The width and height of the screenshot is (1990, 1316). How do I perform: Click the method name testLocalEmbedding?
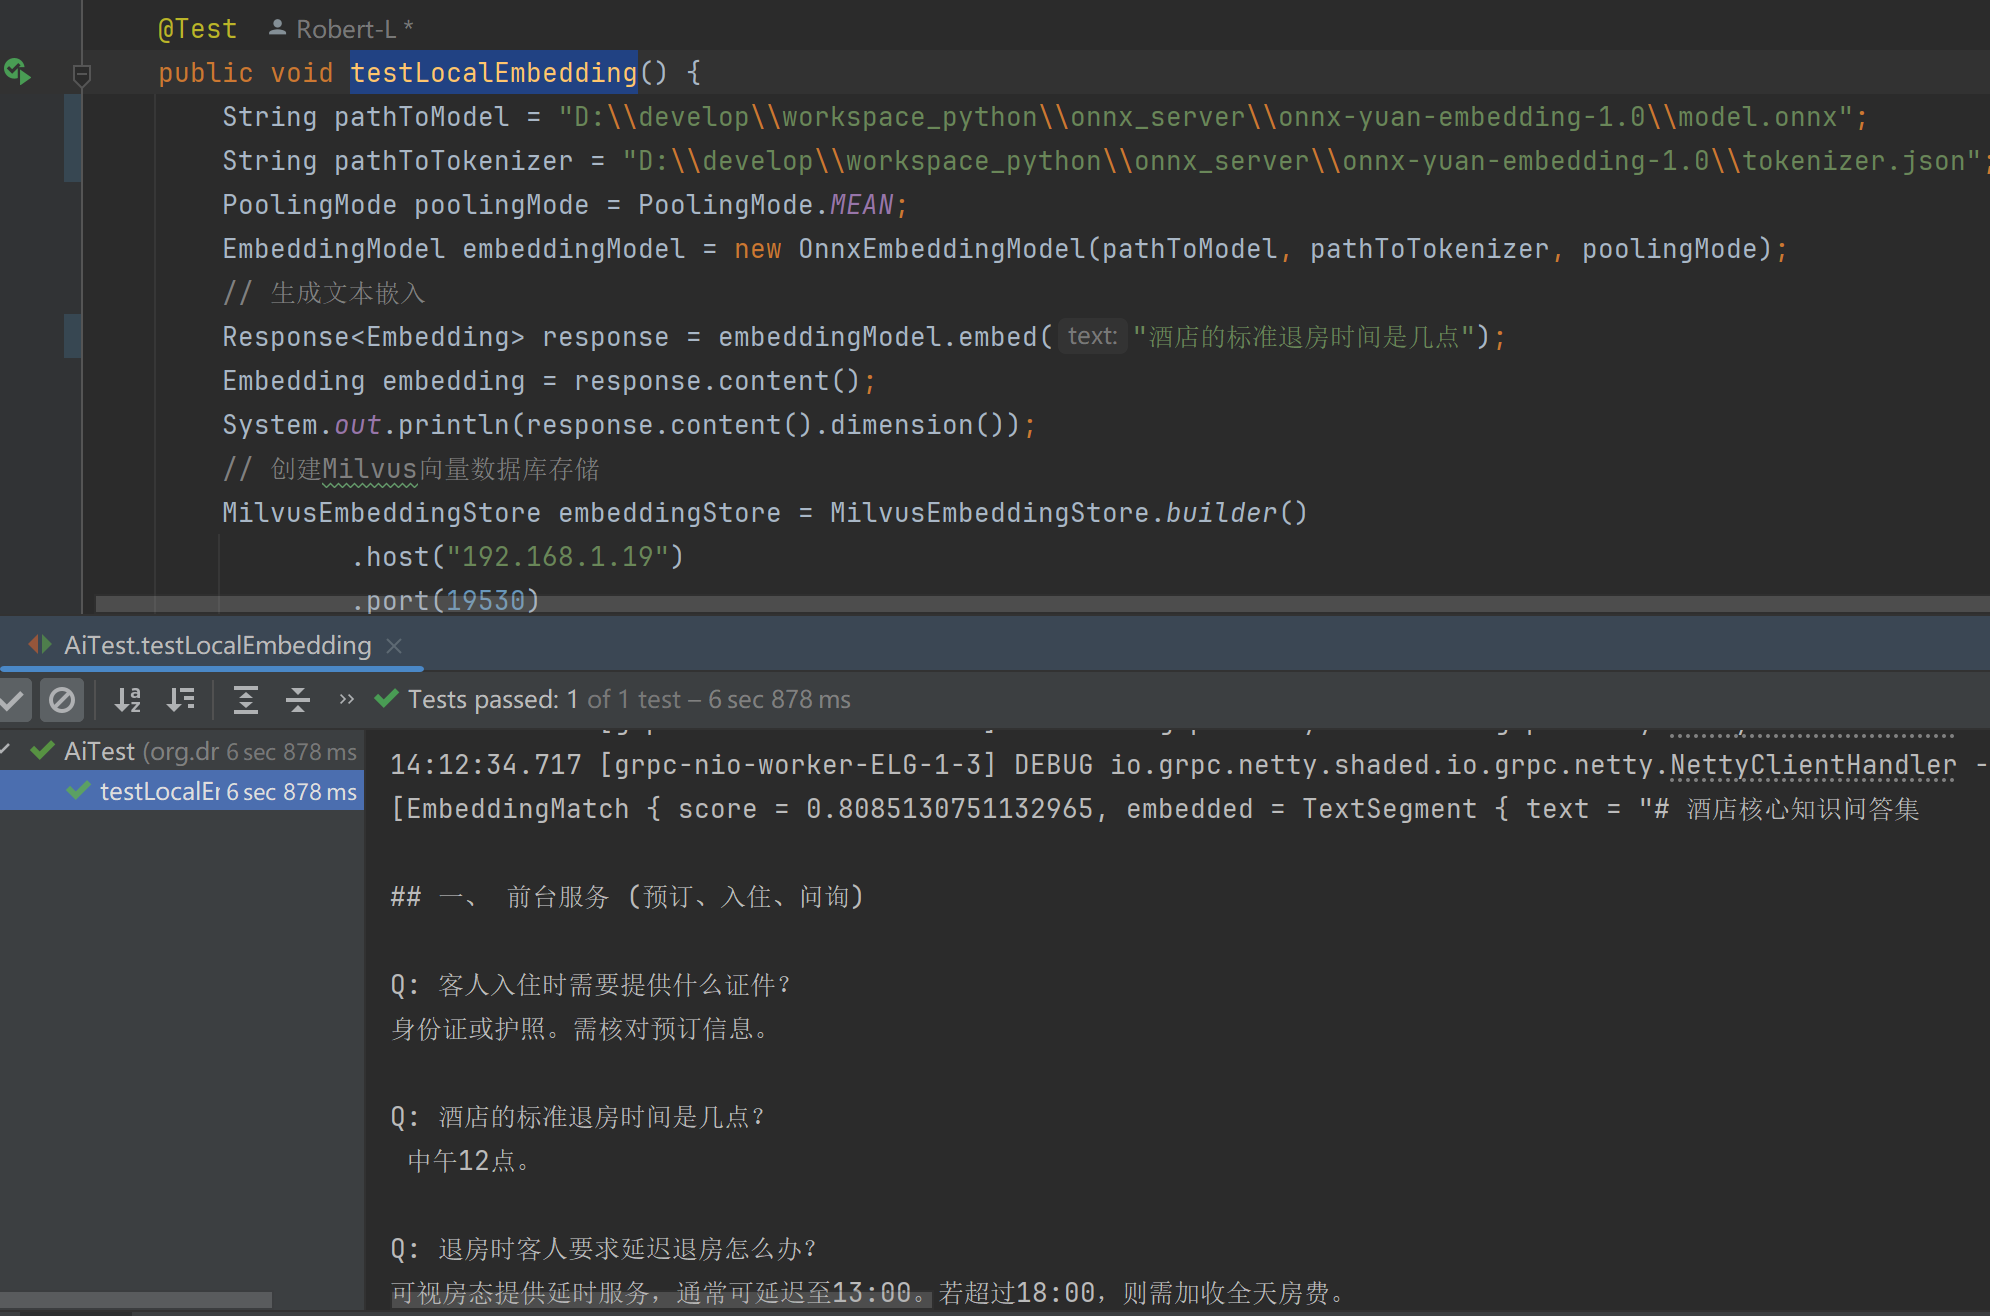pyautogui.click(x=493, y=73)
